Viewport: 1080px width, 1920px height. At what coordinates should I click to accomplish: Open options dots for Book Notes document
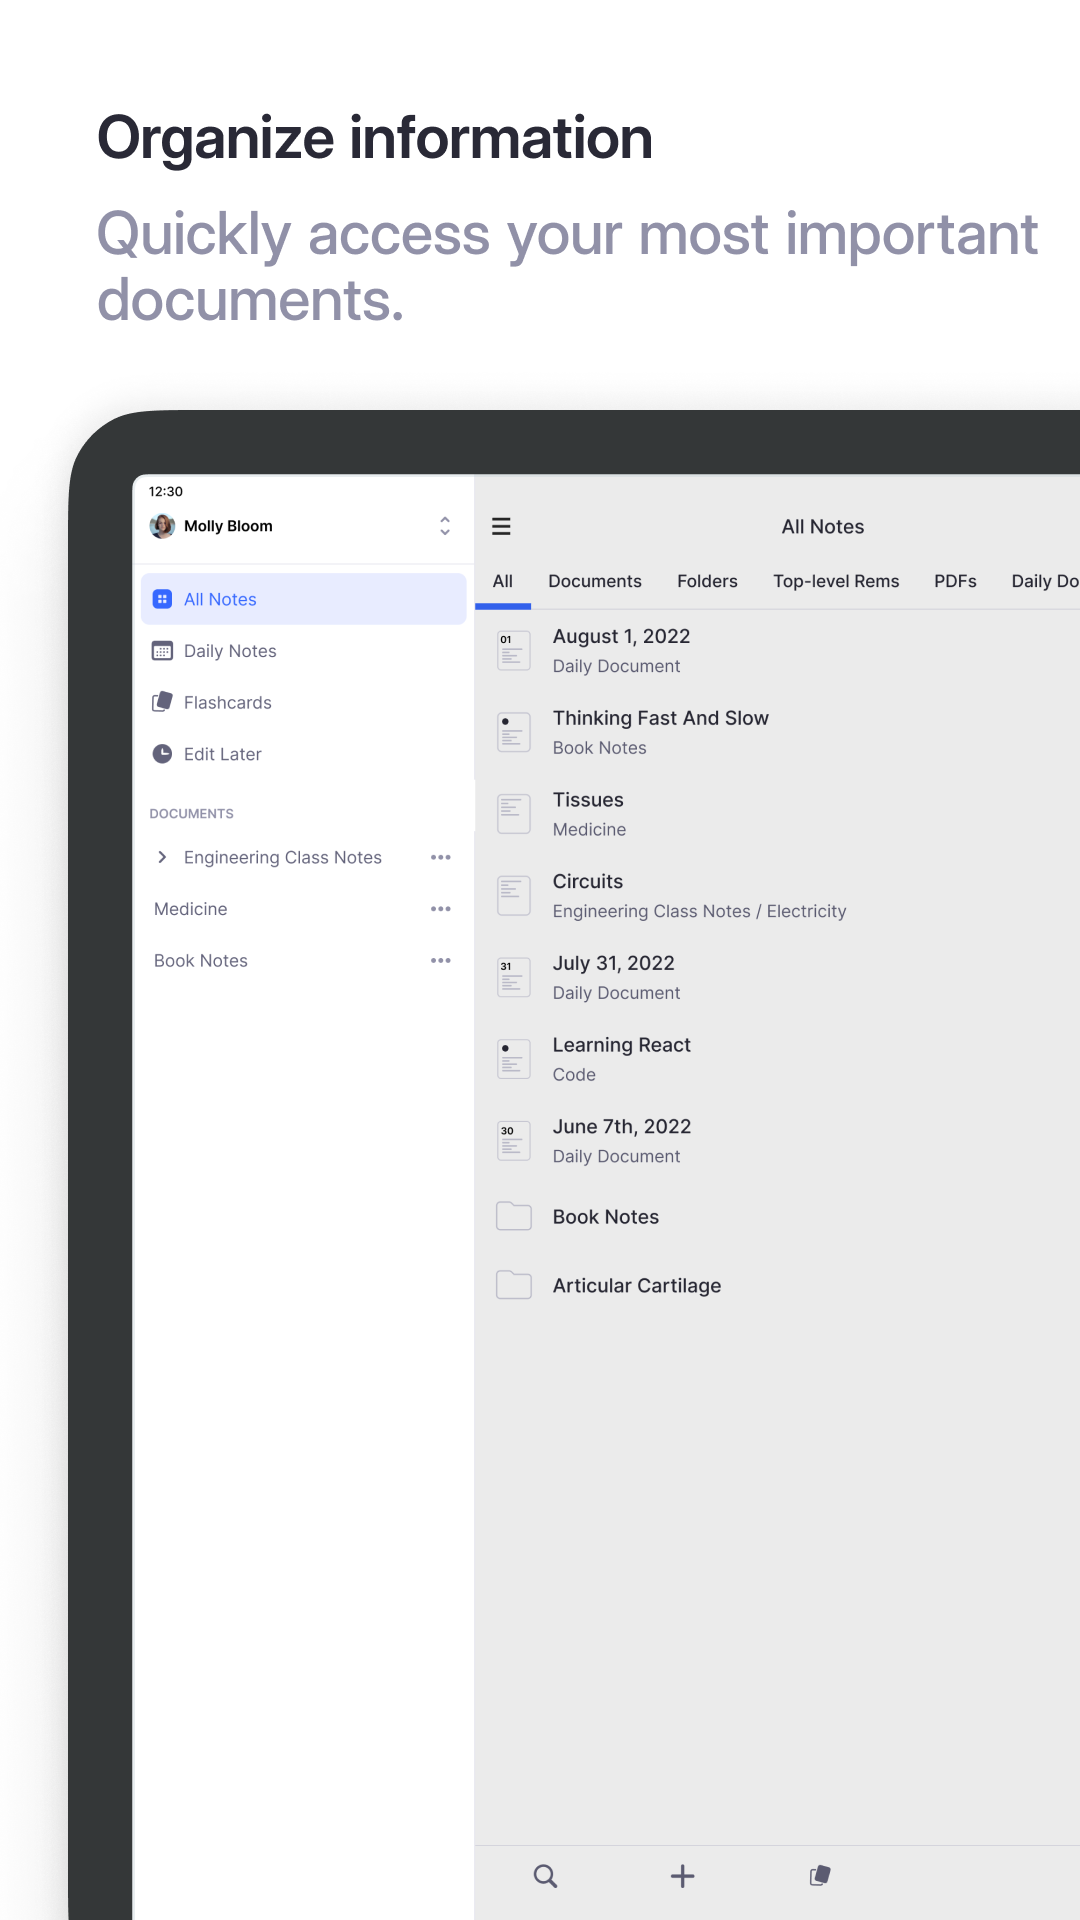tap(441, 961)
